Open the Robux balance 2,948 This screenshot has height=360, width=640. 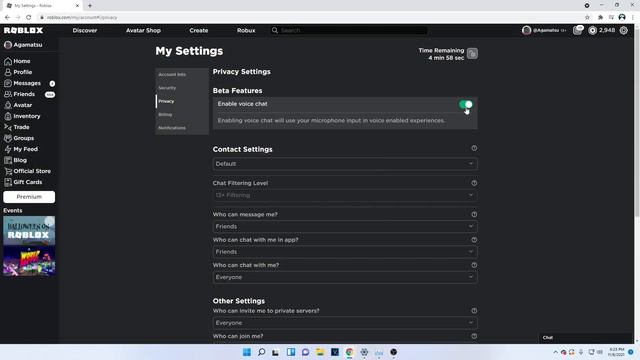coord(602,30)
